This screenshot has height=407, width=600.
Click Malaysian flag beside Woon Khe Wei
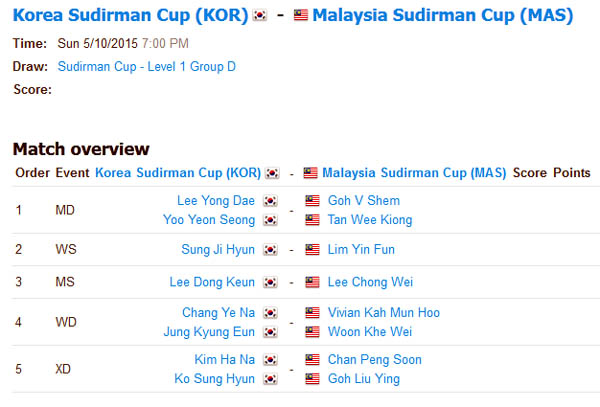(312, 332)
